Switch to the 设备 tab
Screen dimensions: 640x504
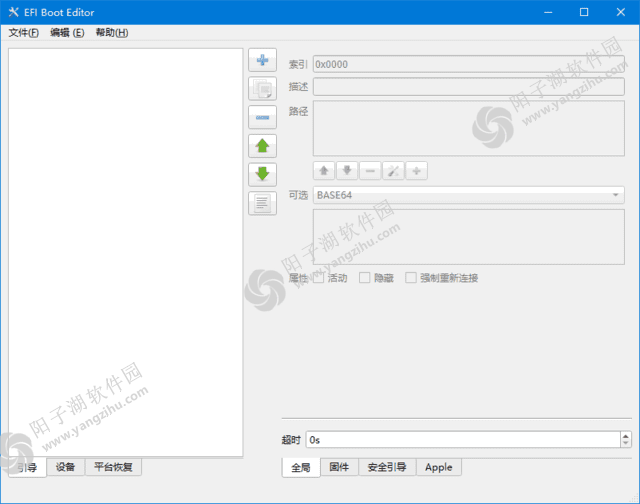click(65, 467)
